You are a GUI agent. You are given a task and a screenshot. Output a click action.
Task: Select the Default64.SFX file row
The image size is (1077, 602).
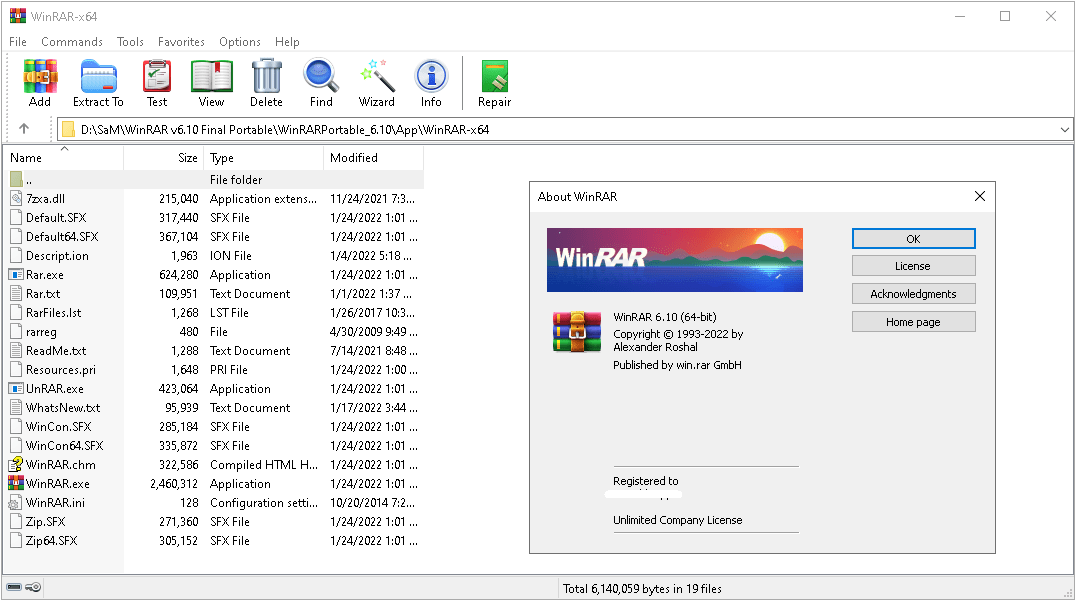(214, 237)
